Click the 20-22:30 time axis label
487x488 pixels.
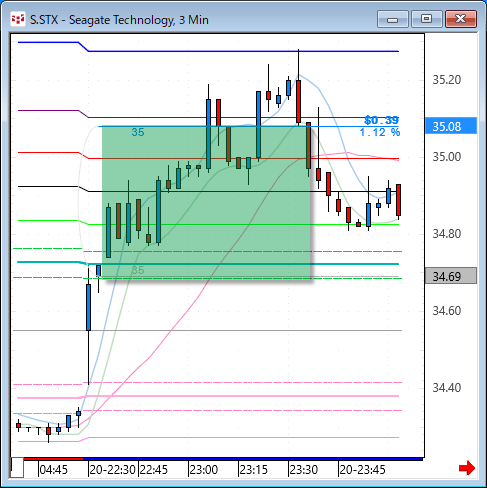tap(112, 470)
